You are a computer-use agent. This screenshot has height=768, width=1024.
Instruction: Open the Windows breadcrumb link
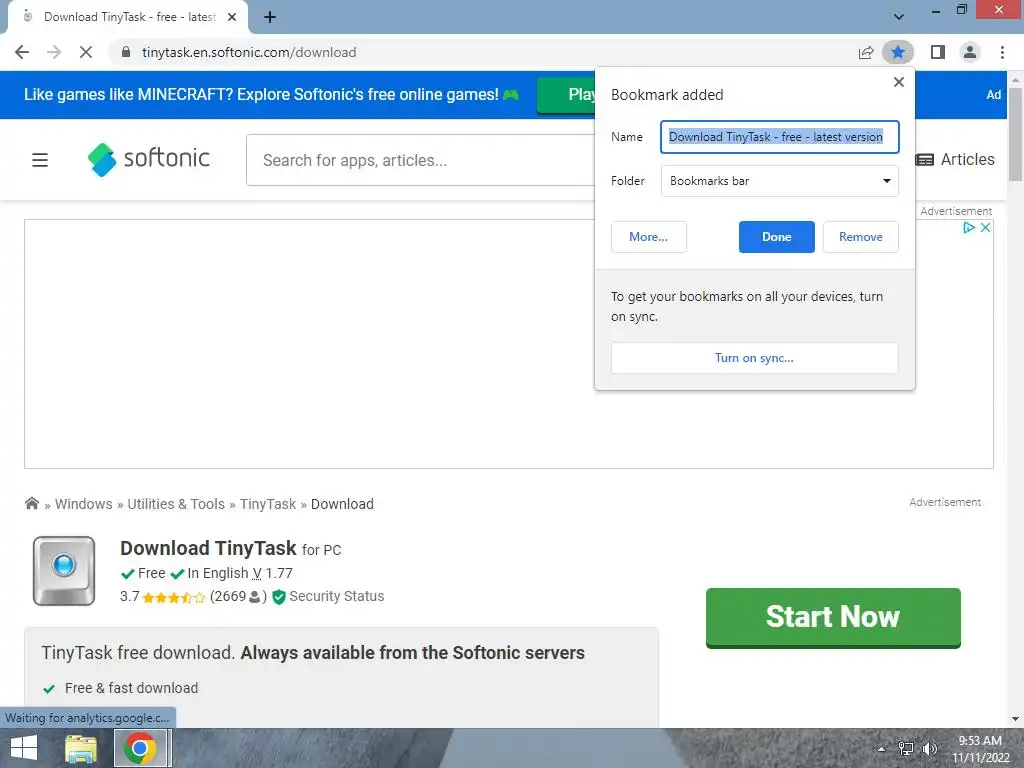[x=84, y=504]
